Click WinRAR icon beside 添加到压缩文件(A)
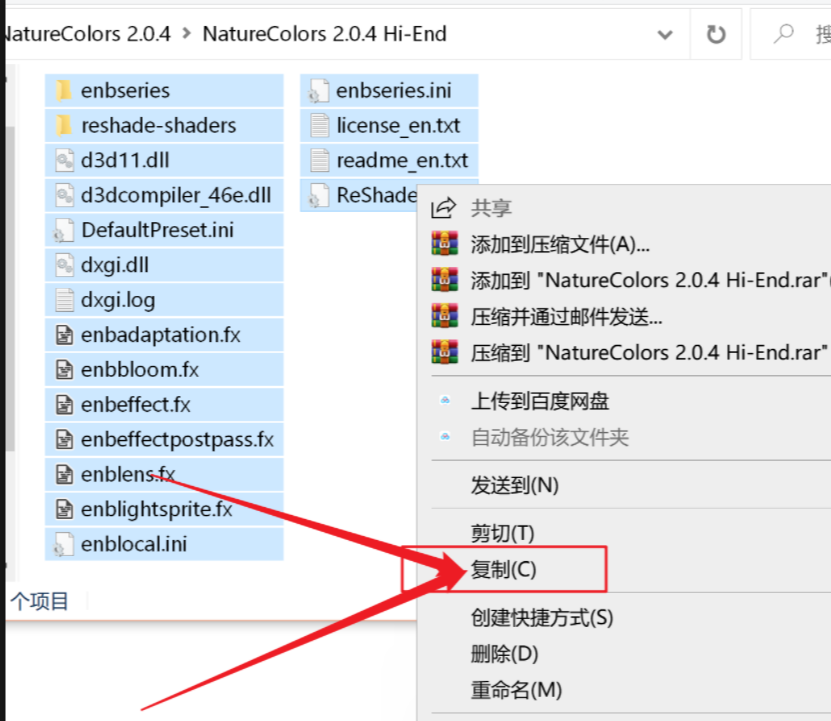This screenshot has width=831, height=721. 445,244
